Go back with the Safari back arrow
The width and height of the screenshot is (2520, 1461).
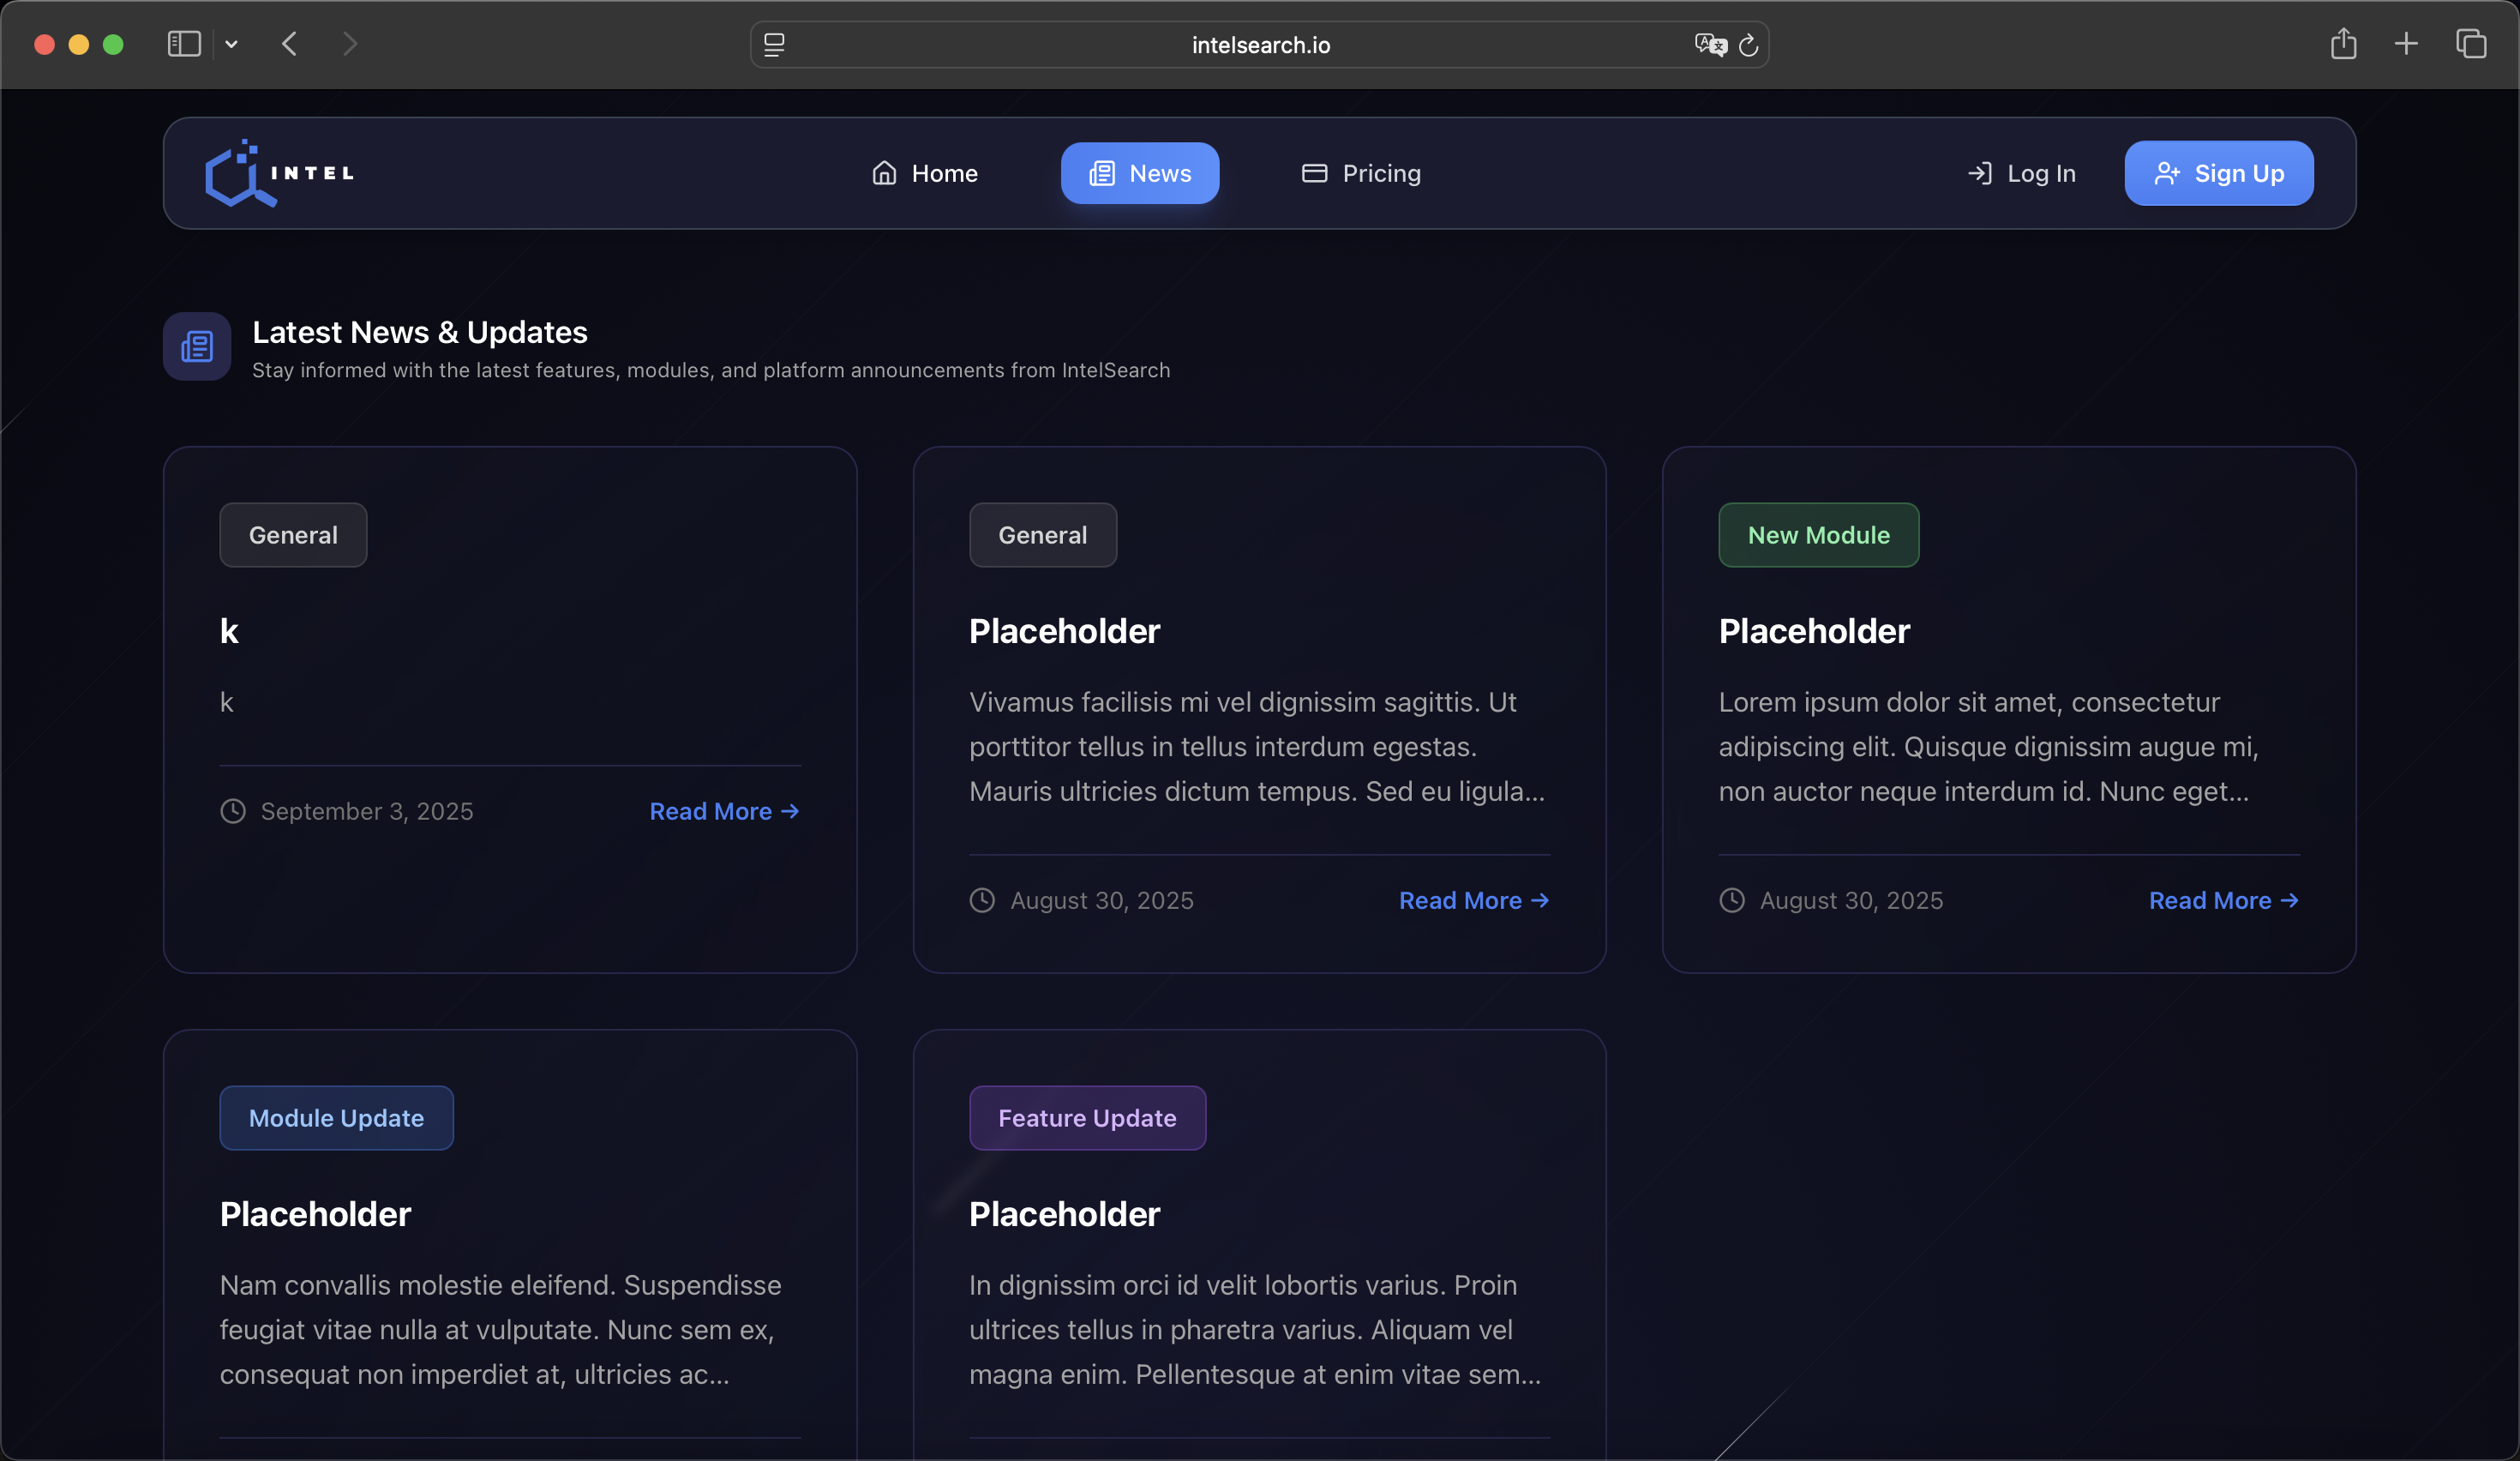(x=289, y=44)
